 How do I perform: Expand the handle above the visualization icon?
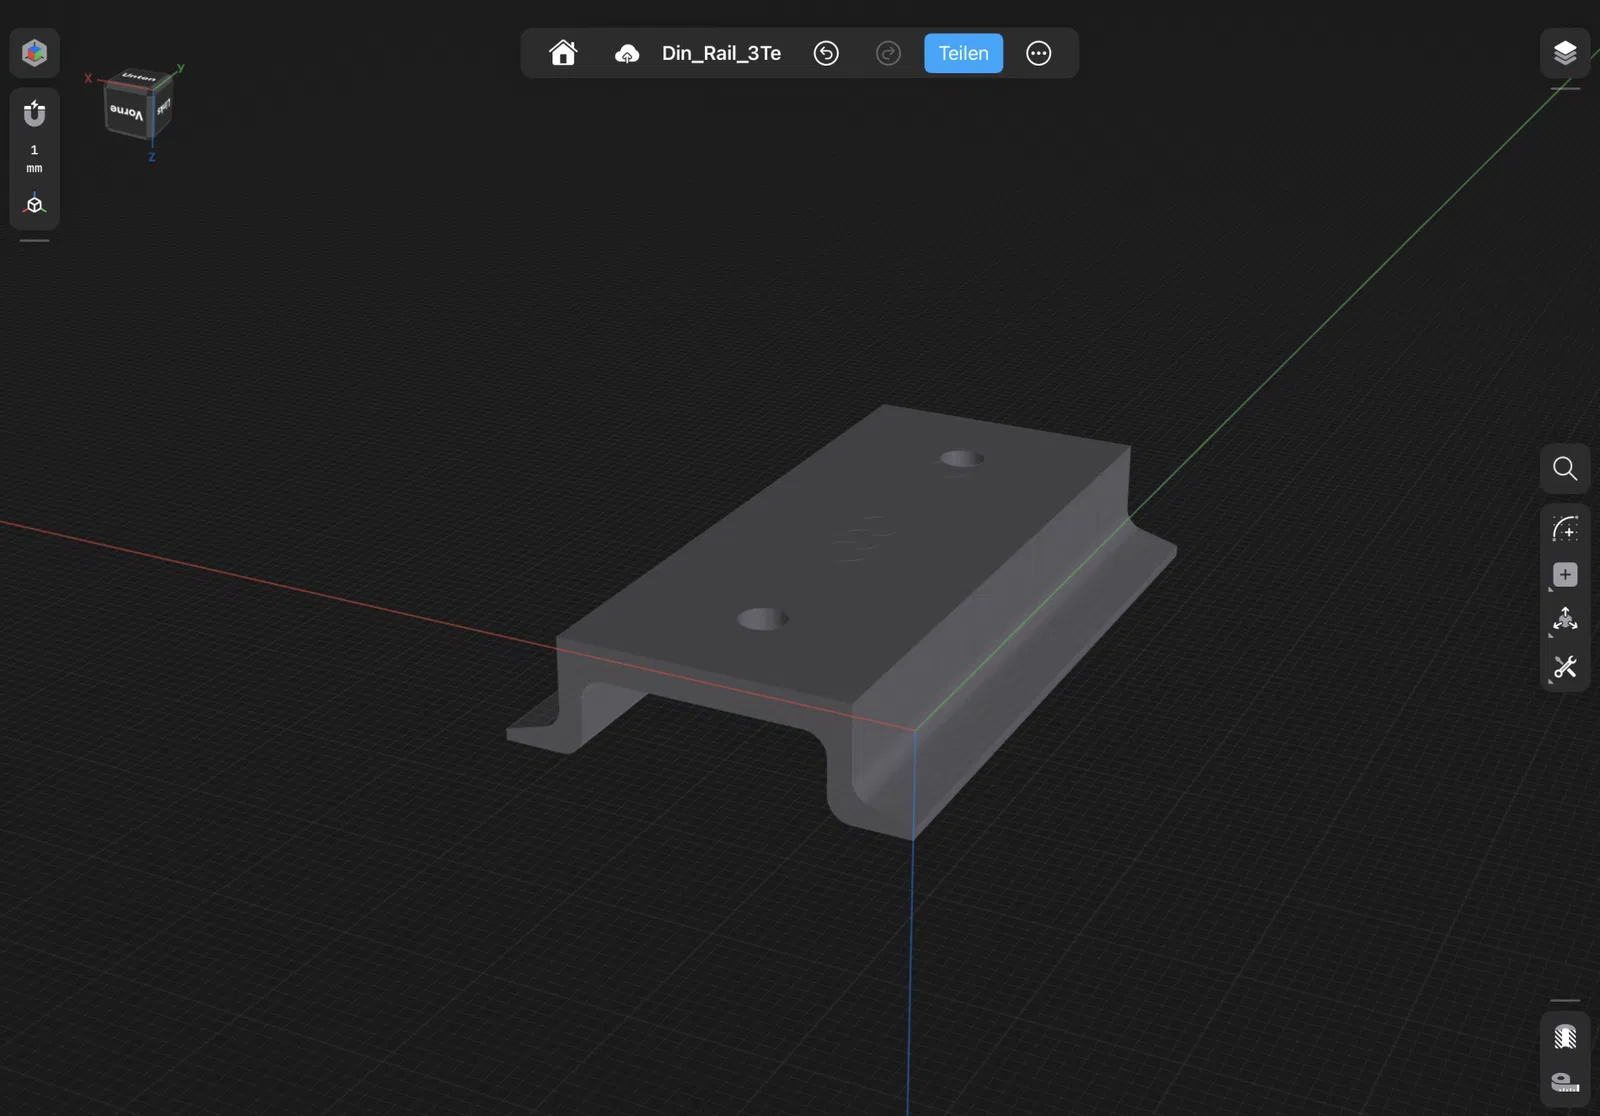tap(1565, 1000)
